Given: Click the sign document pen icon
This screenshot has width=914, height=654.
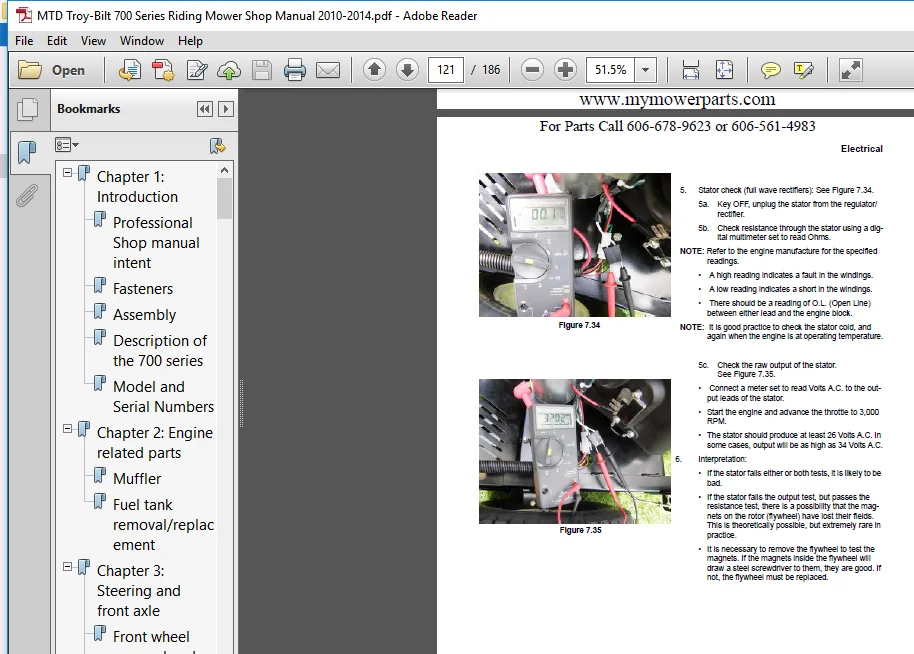Looking at the screenshot, I should tap(197, 70).
